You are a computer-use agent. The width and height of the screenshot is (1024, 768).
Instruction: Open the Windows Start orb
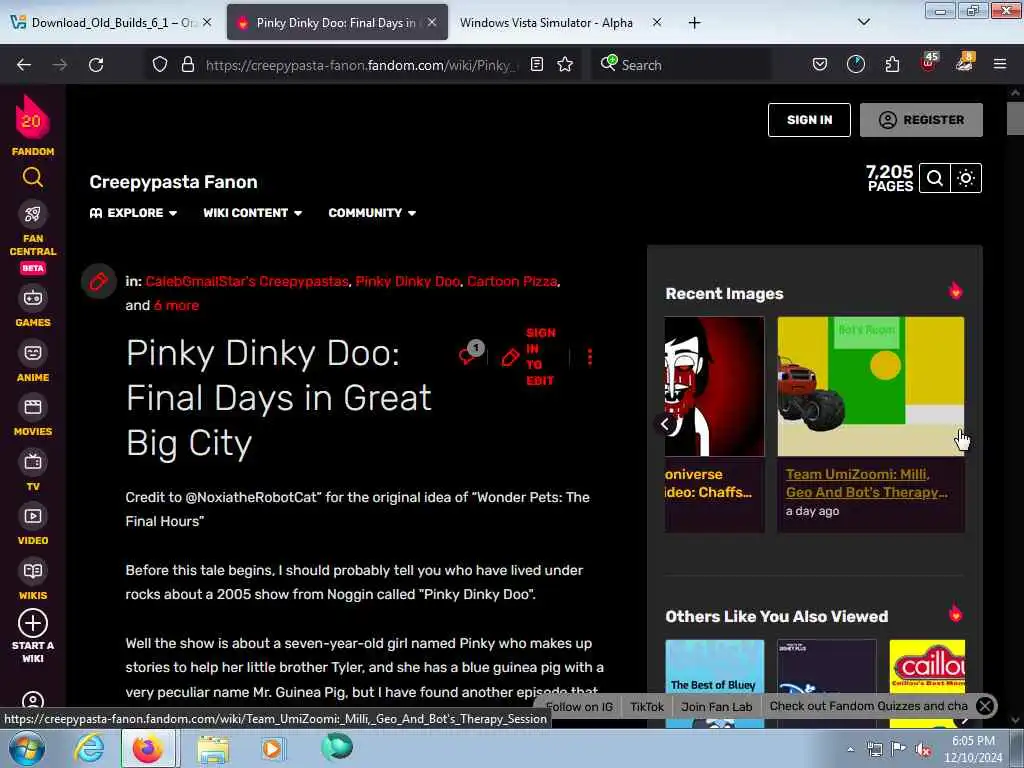pyautogui.click(x=27, y=748)
